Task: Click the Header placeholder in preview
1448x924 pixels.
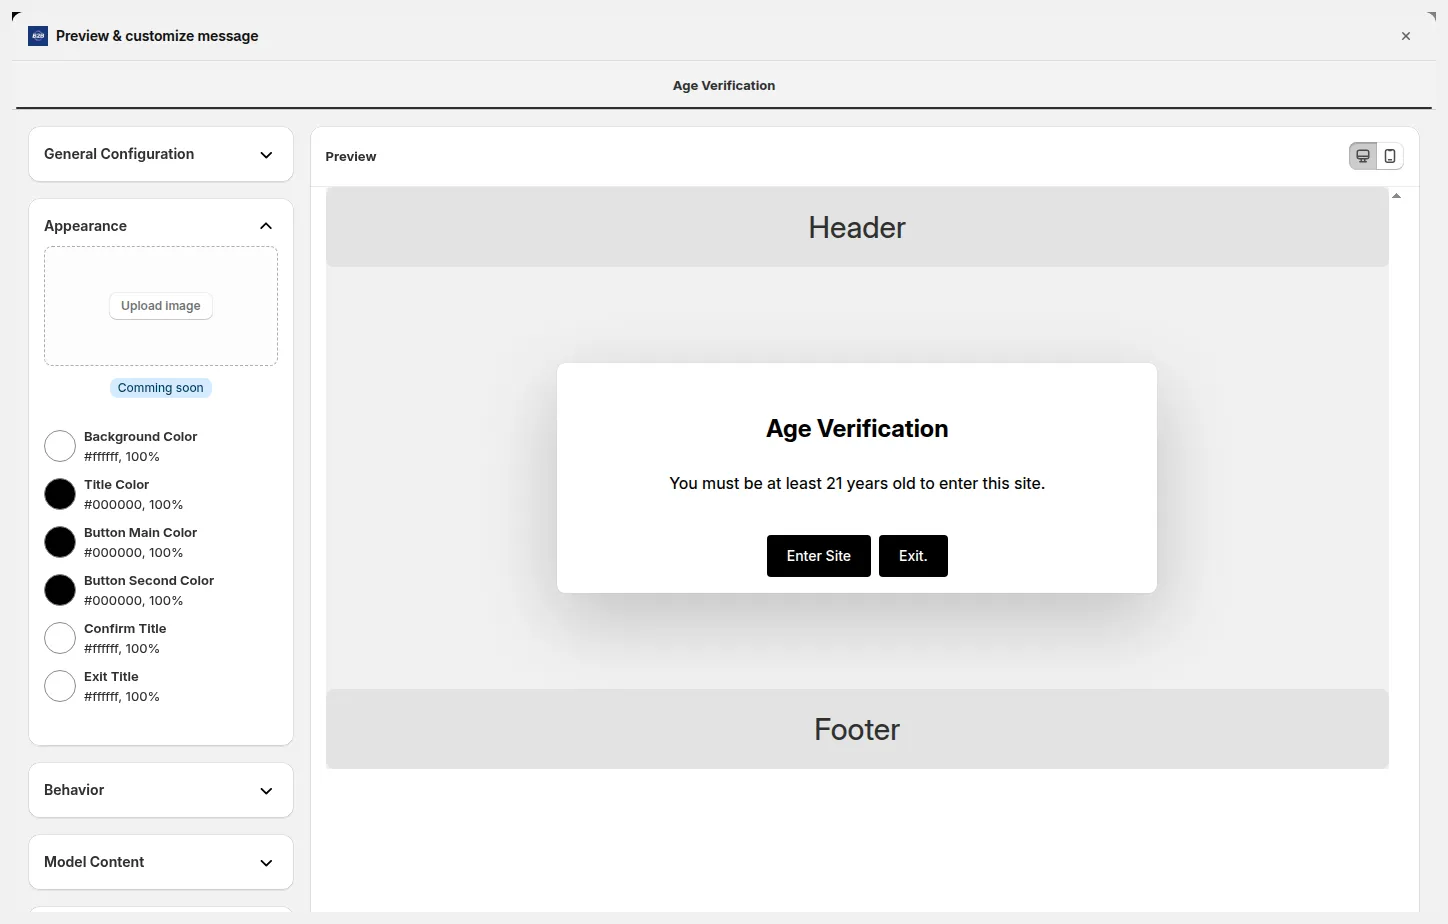Action: 857,227
